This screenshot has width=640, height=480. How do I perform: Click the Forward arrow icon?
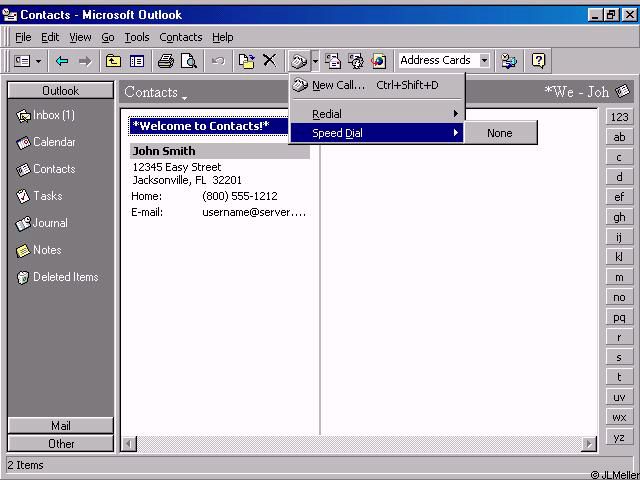[x=85, y=61]
